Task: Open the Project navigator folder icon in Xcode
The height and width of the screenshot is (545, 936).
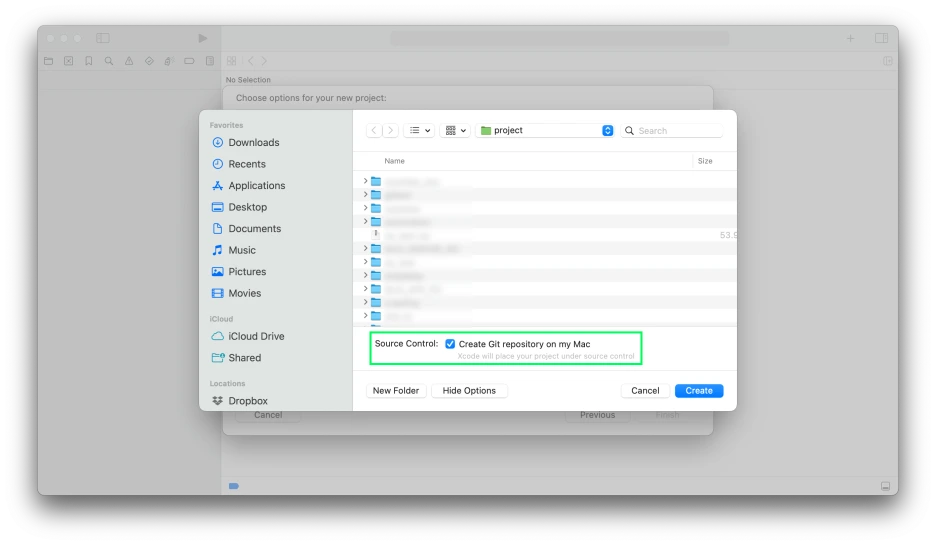Action: (x=48, y=61)
